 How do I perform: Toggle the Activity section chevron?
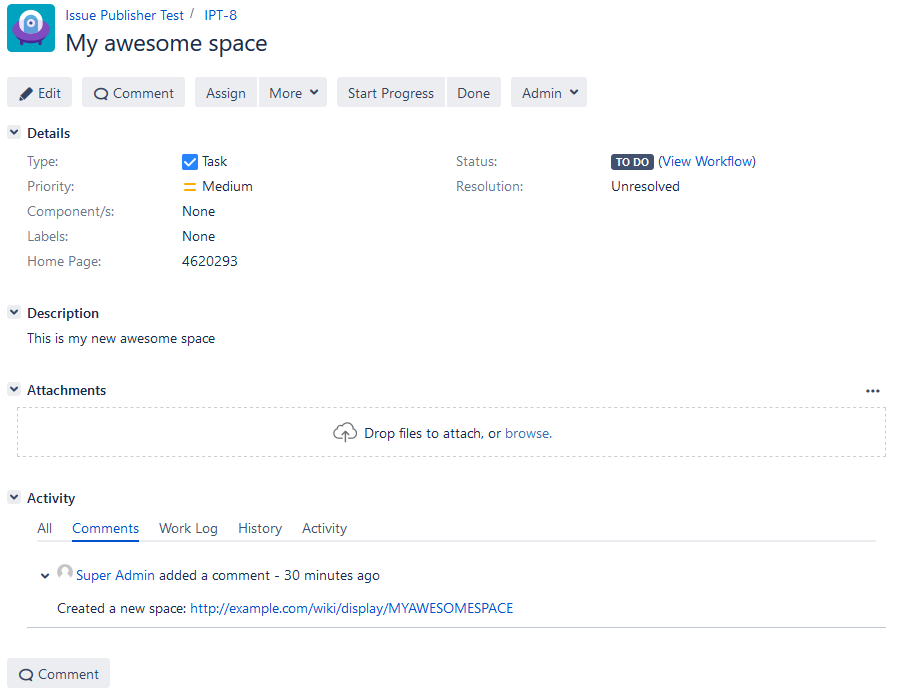14,498
